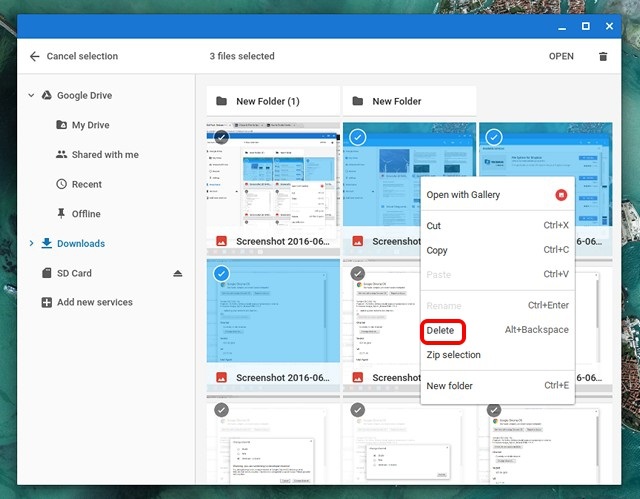Click the Shared with me people icon
The height and width of the screenshot is (499, 640).
(x=61, y=155)
